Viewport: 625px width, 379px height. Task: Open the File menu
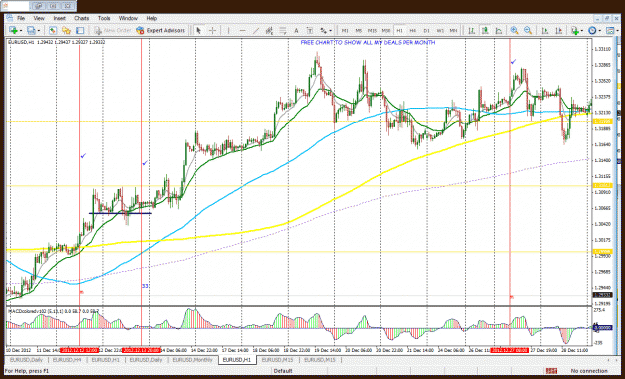(x=21, y=18)
